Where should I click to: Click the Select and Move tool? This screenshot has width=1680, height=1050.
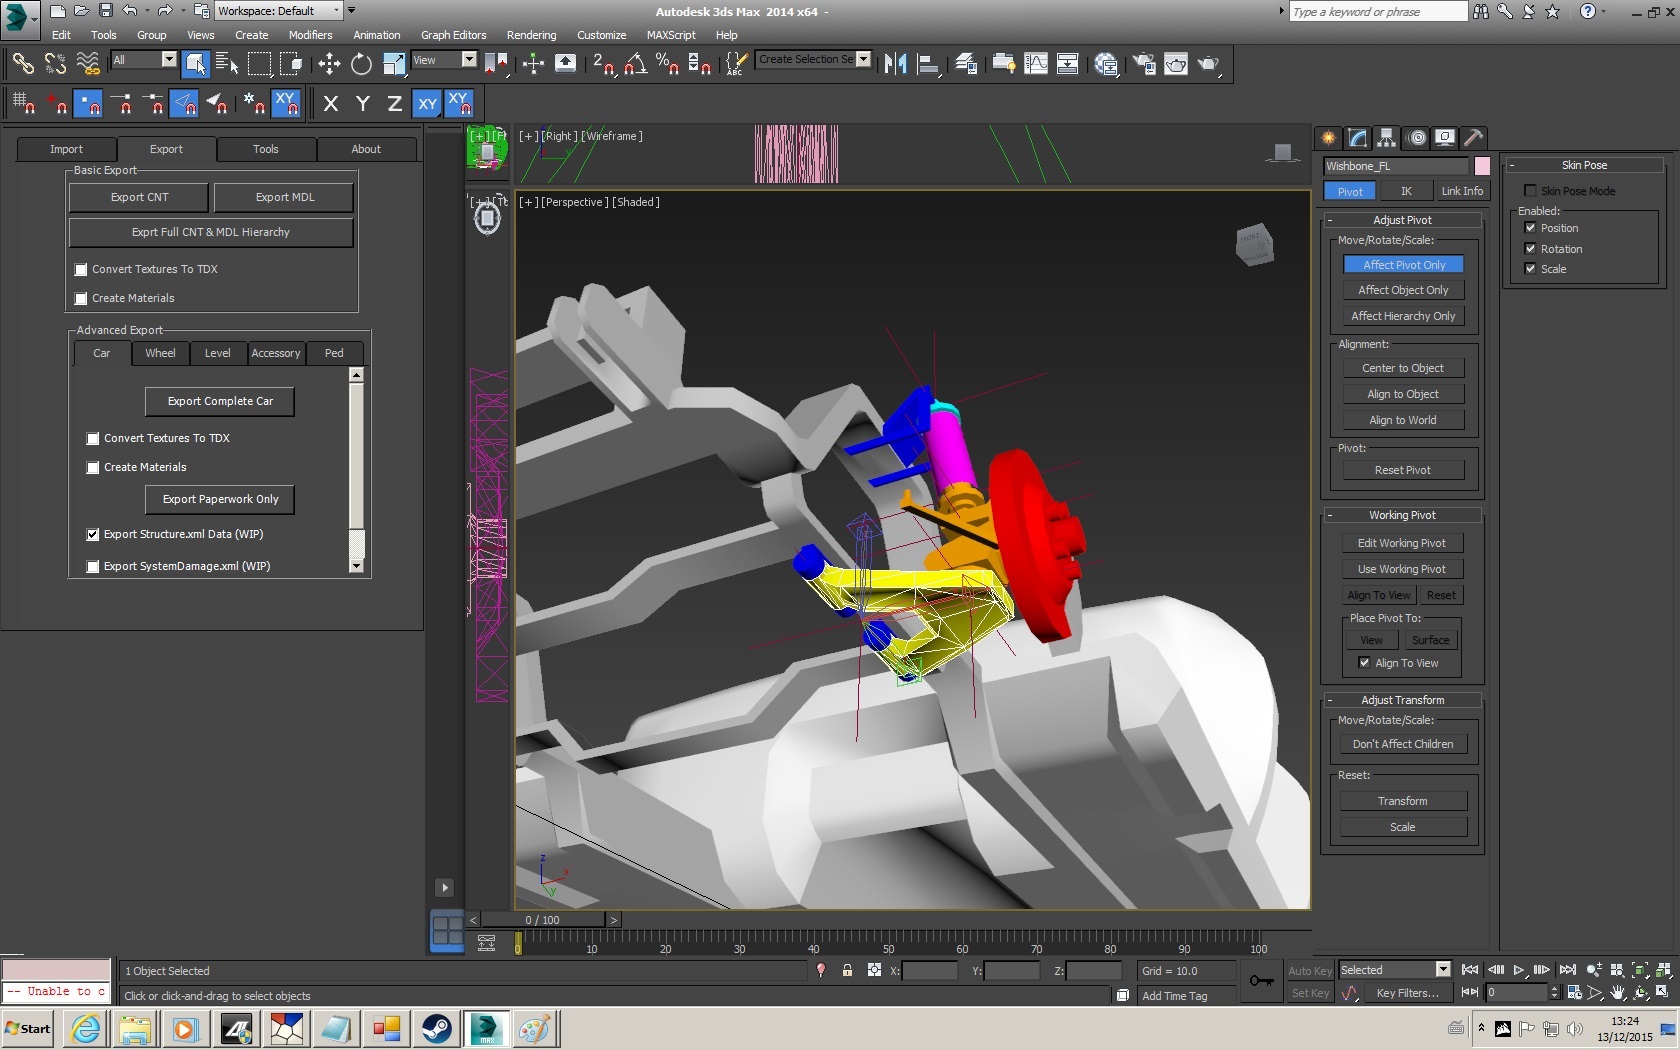coord(329,64)
